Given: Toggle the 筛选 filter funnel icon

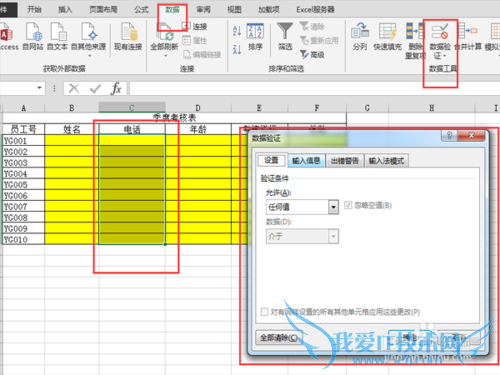Looking at the screenshot, I should coord(285,36).
